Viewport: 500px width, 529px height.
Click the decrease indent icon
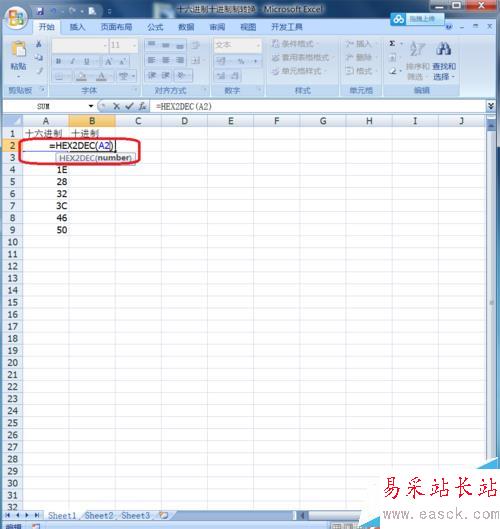point(151,75)
